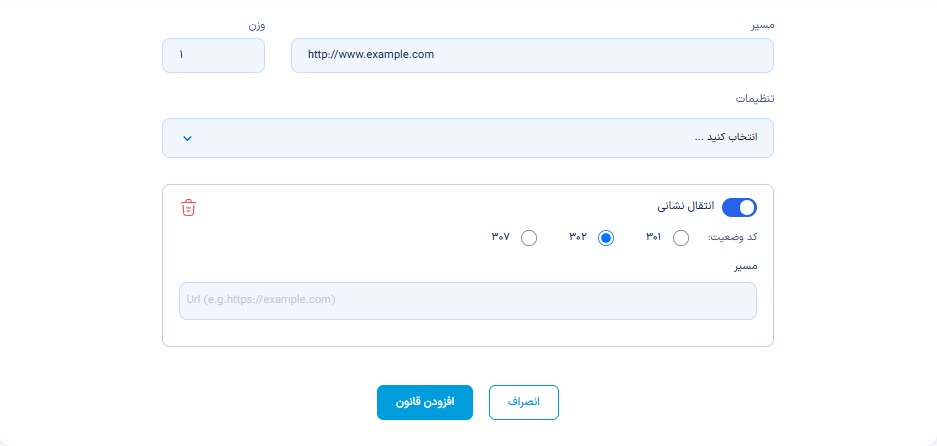
Task: Disable the انتقال نشانی toggle switch
Action: [x=739, y=207]
